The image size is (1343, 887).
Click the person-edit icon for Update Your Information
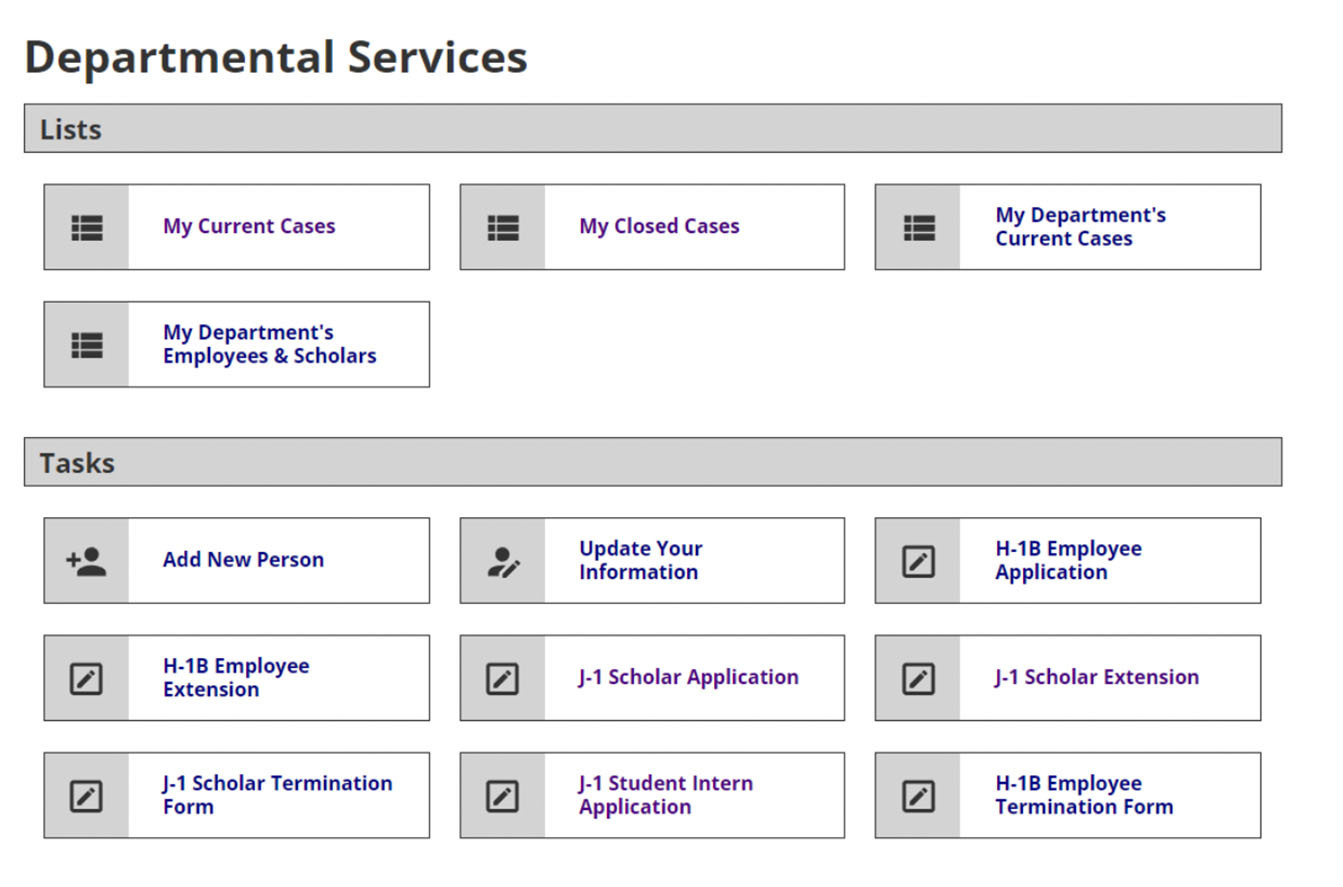click(502, 562)
